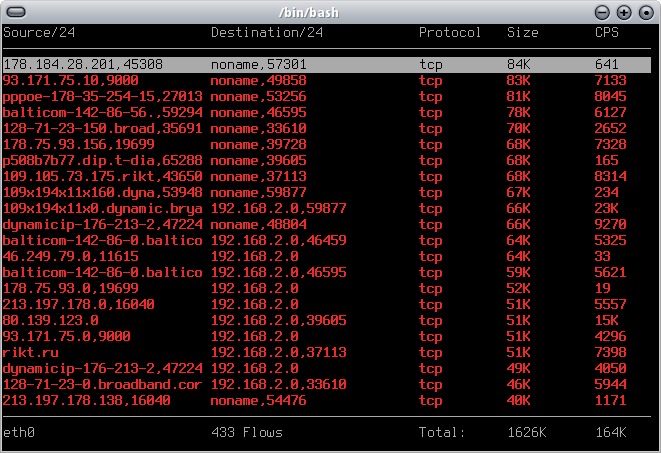The image size is (661, 453).
Task: Click destination 192.168.2.0,39605
Action: tap(279, 321)
